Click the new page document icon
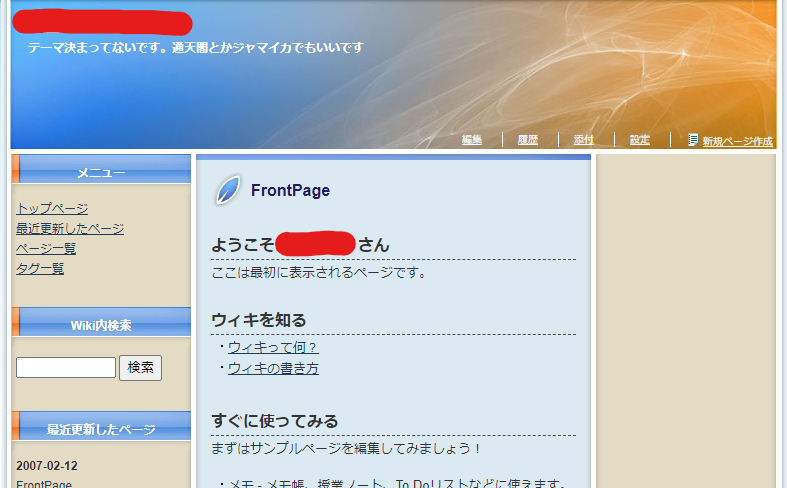 pyautogui.click(x=693, y=140)
